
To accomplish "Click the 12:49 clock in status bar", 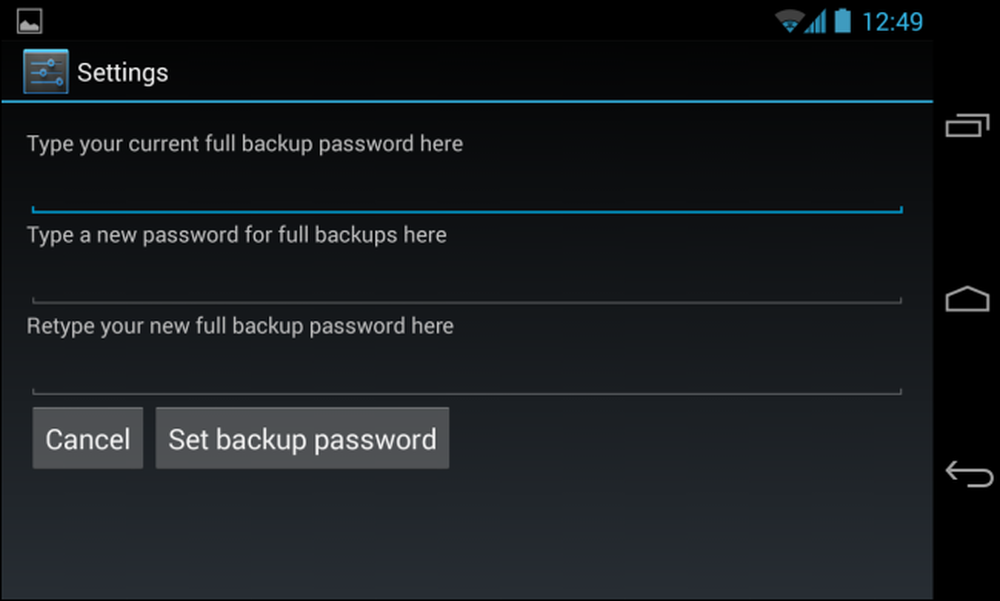I will 892,22.
